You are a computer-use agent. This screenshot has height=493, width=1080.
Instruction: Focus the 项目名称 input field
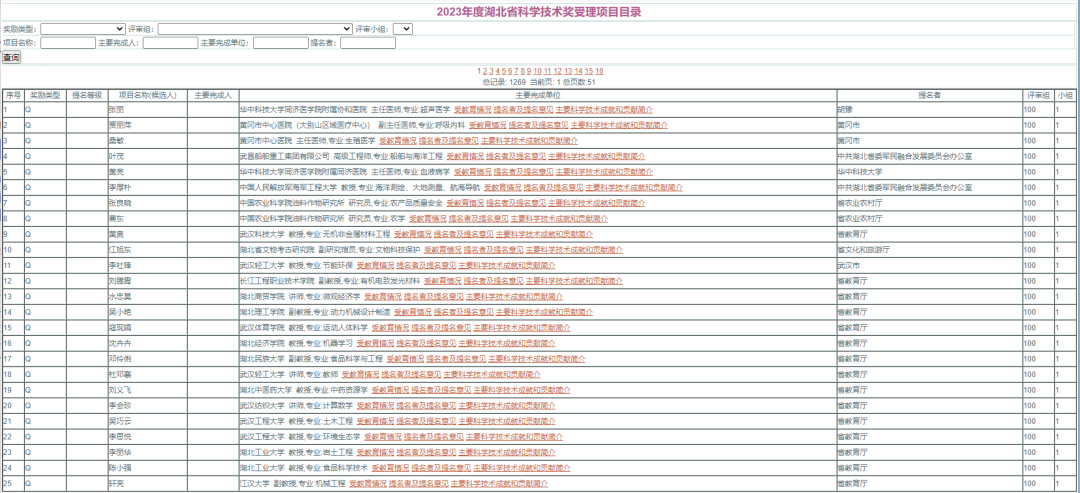click(68, 43)
